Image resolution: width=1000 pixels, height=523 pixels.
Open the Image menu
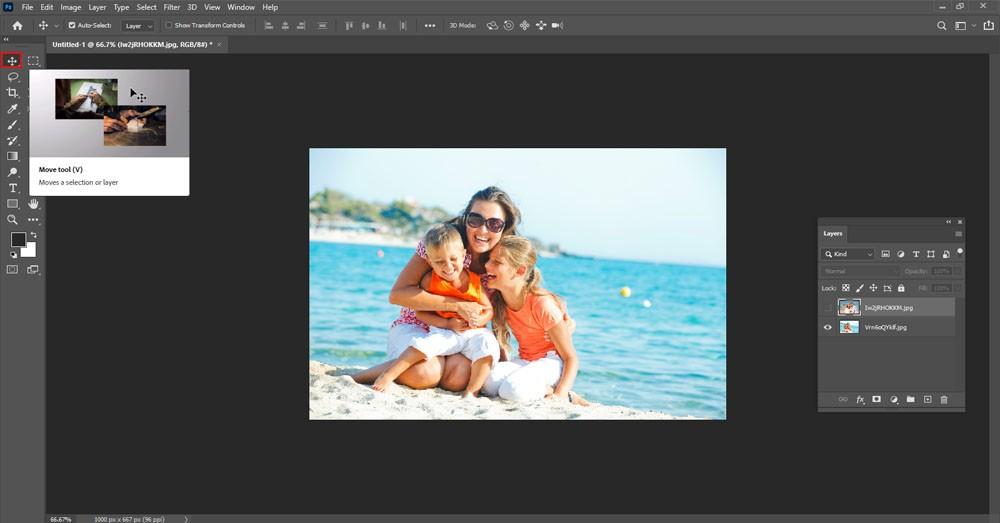(70, 7)
